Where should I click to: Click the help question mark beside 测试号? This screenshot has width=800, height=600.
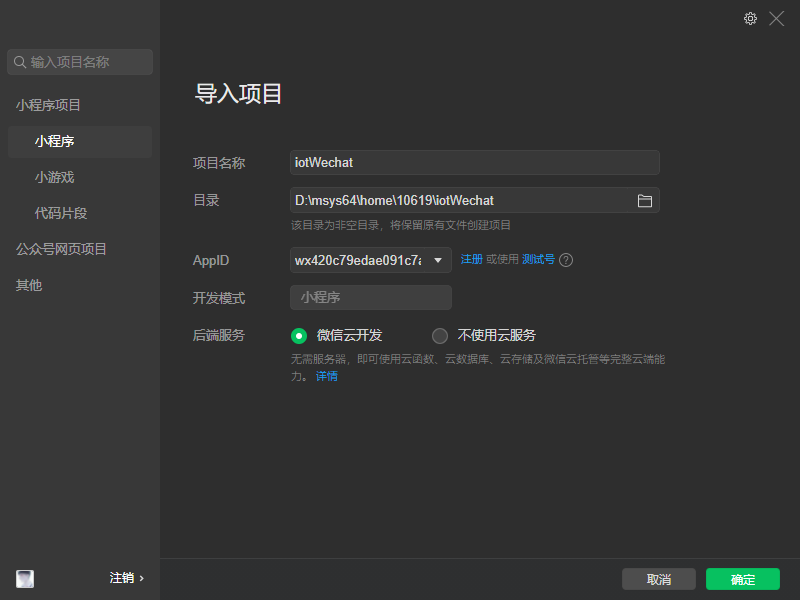point(566,260)
